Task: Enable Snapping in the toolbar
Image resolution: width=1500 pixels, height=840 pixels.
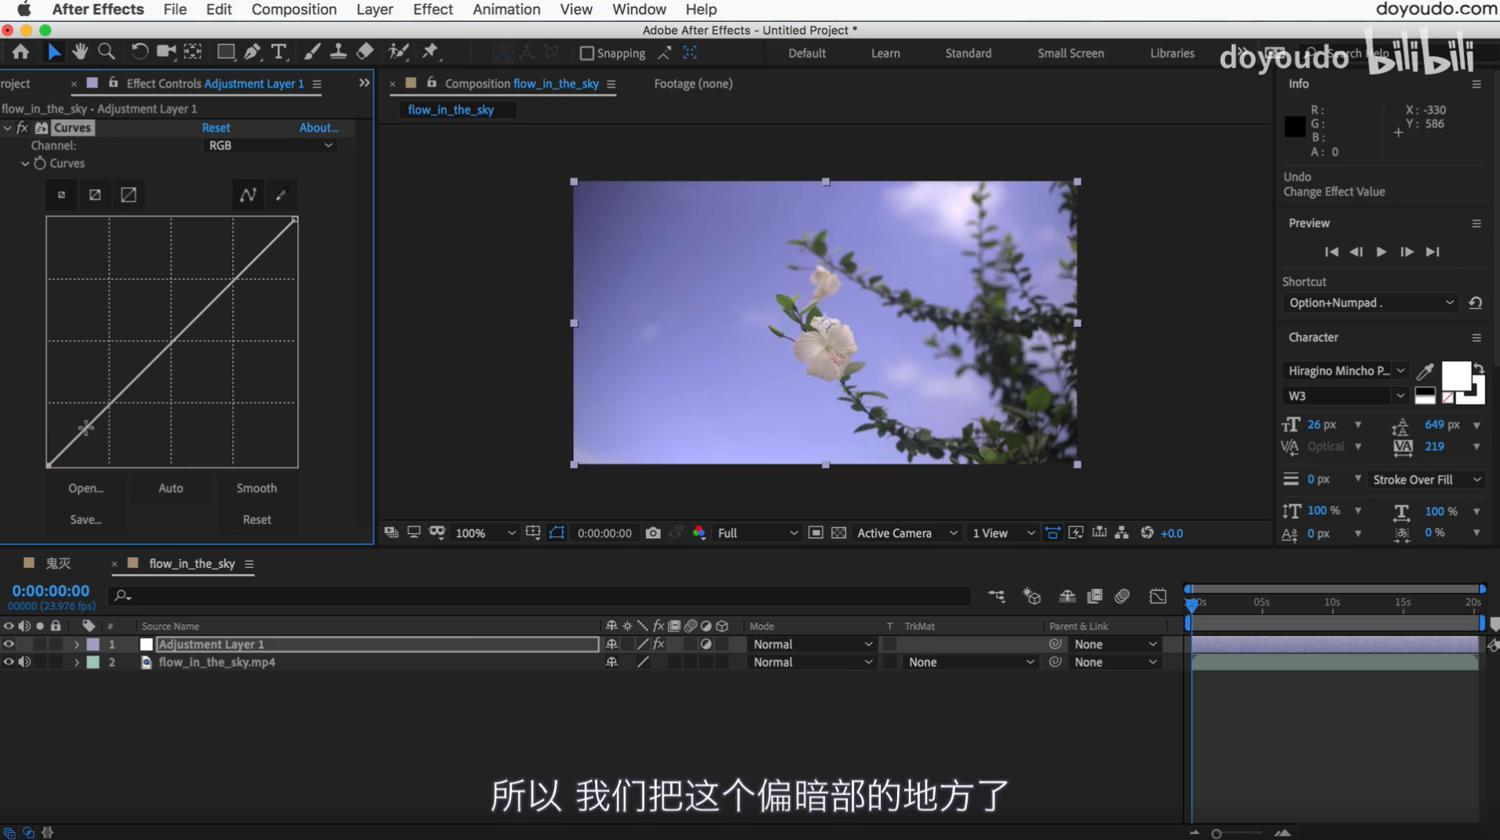Action: pyautogui.click(x=587, y=53)
